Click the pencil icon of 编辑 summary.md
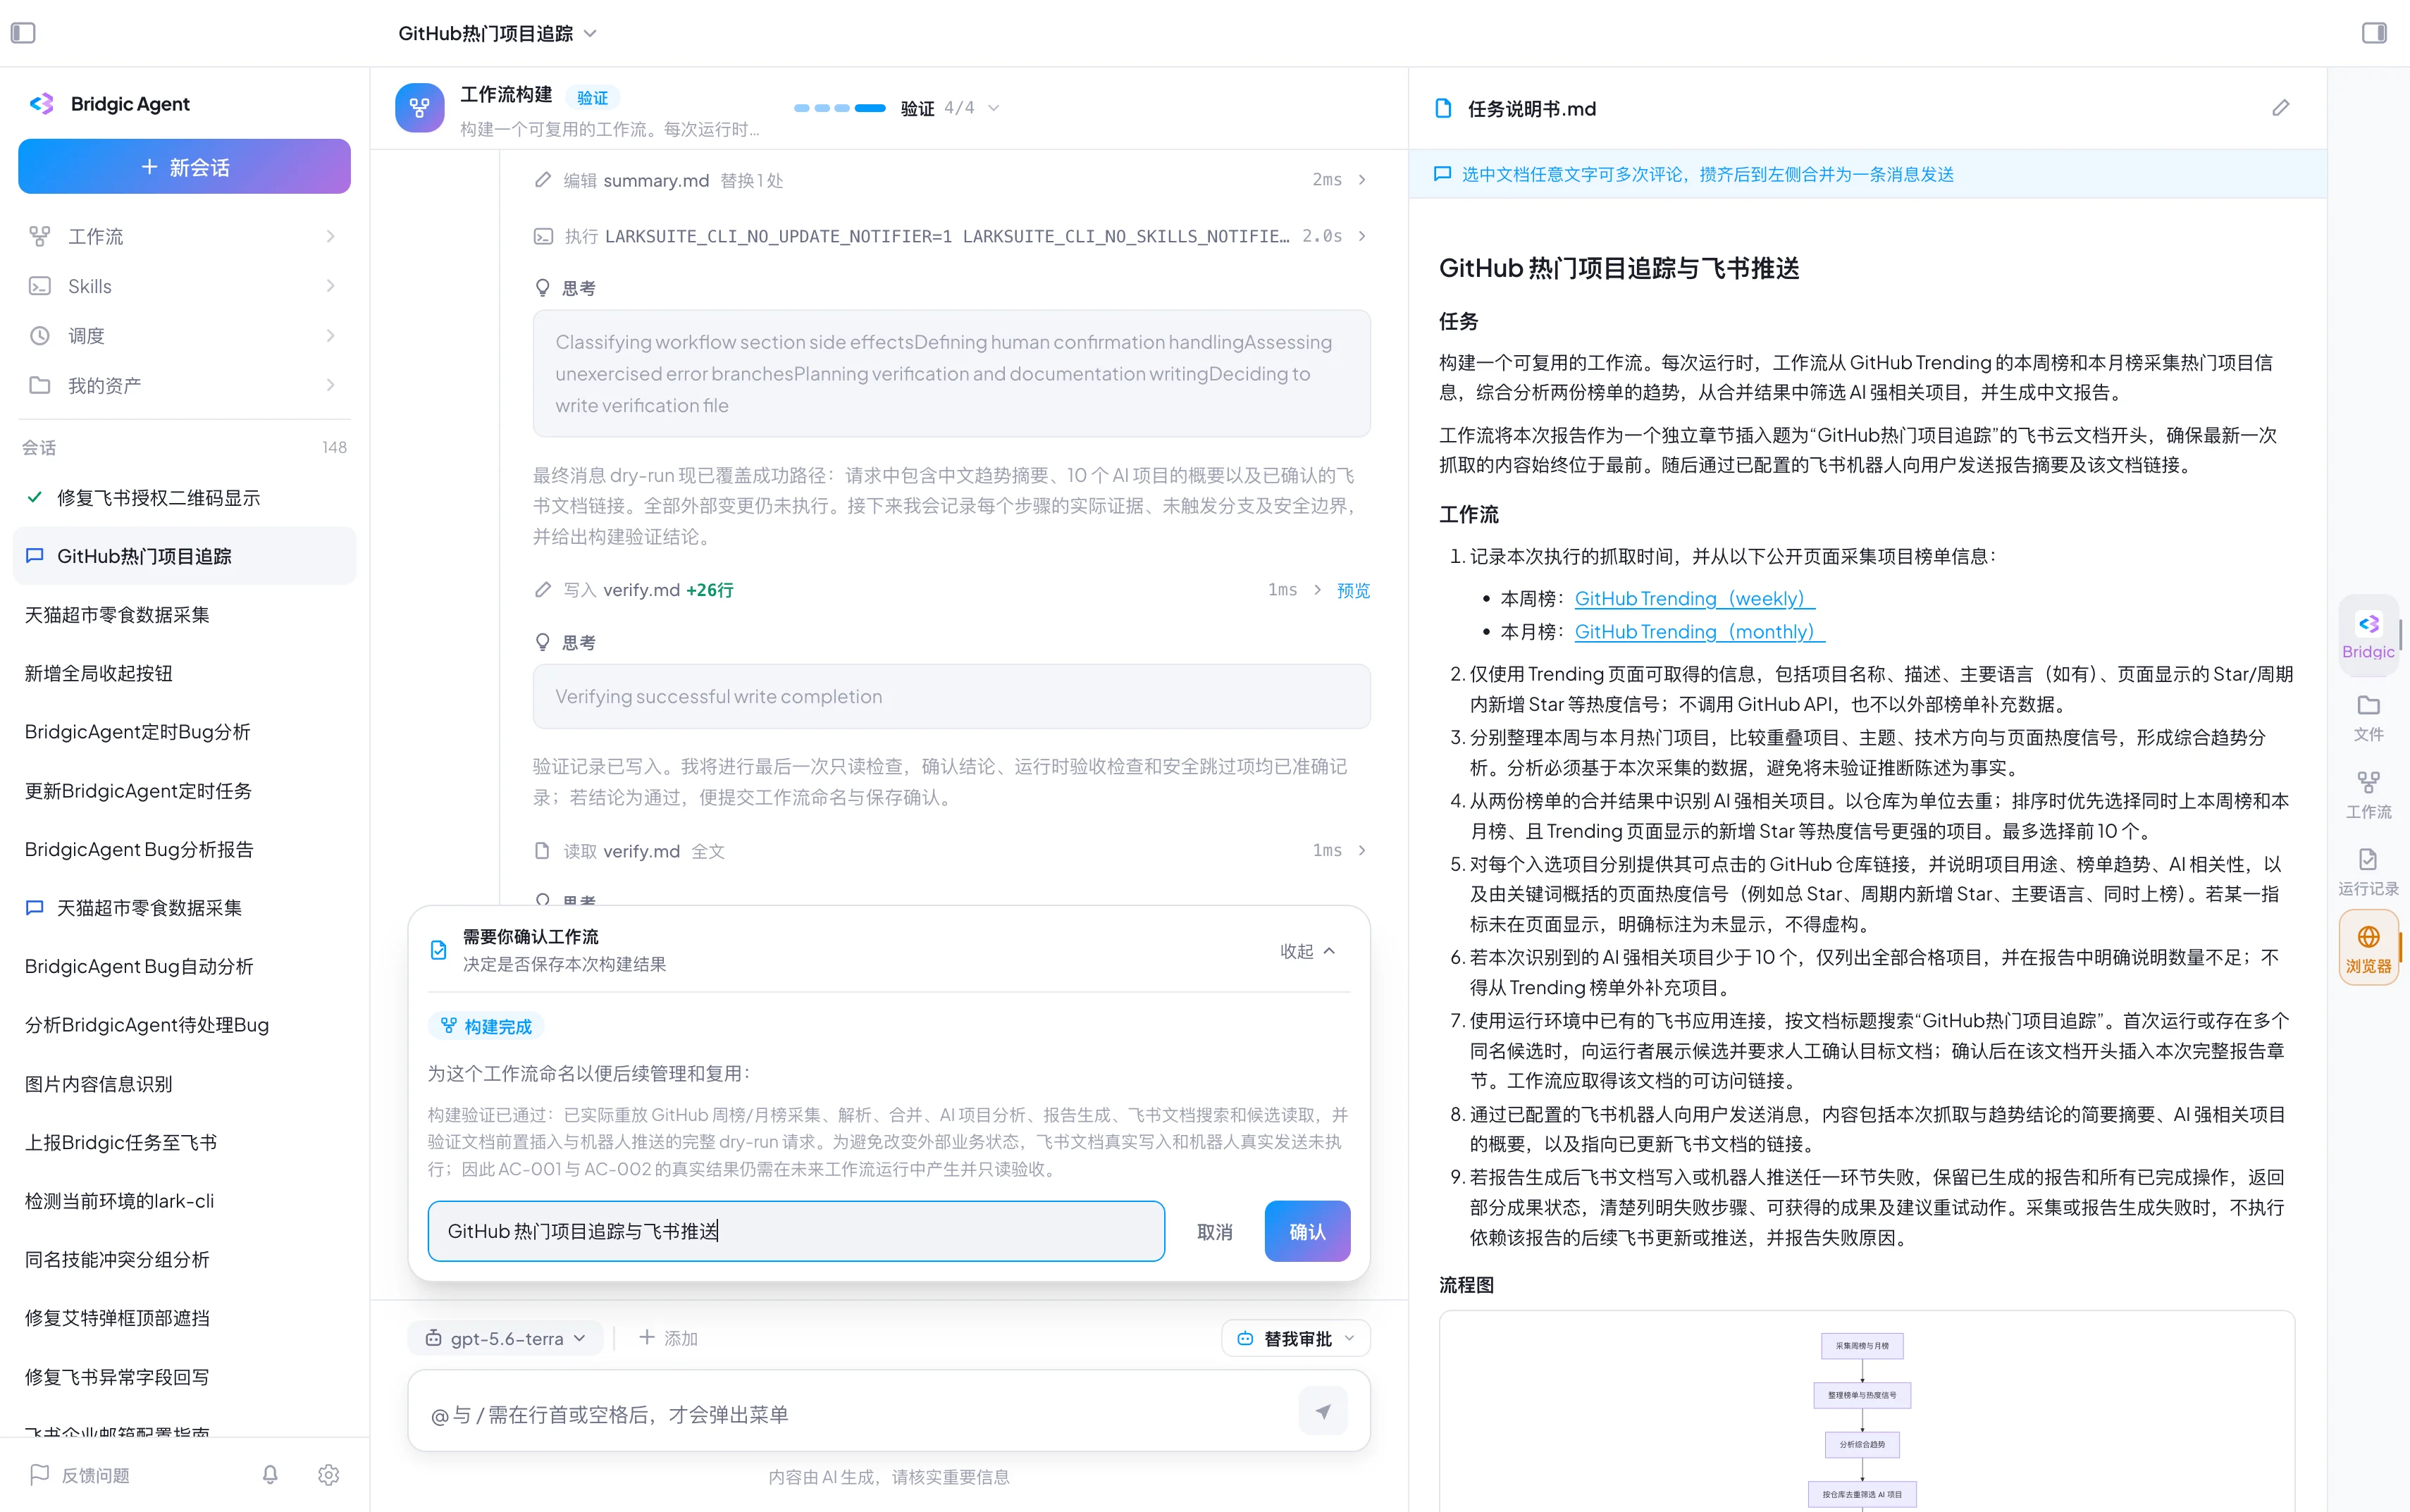Screen dimensions: 2410x1512 pyautogui.click(x=543, y=180)
